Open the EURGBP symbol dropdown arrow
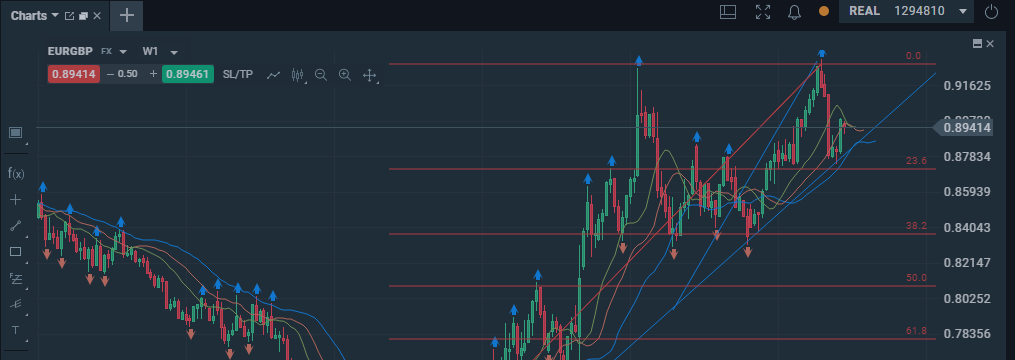Image resolution: width=1015 pixels, height=360 pixels. point(123,52)
